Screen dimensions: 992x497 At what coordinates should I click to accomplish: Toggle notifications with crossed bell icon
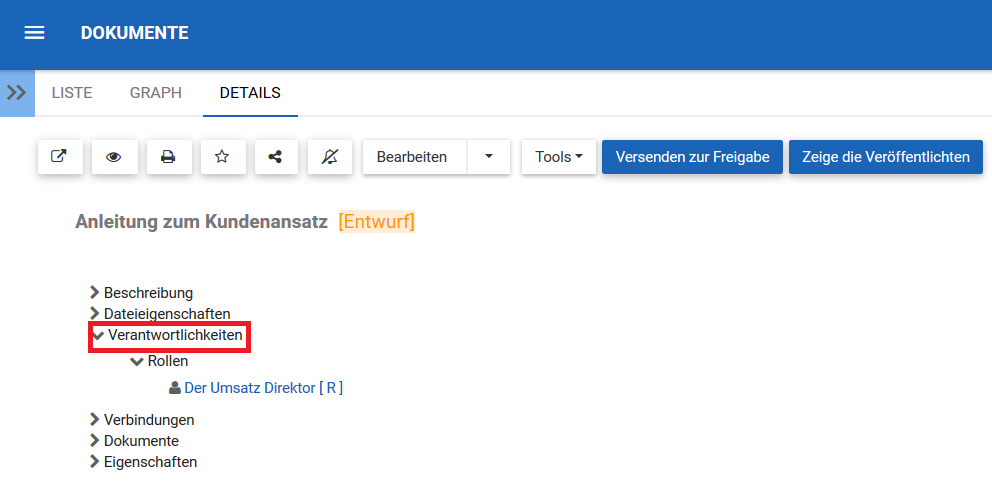[x=330, y=157]
